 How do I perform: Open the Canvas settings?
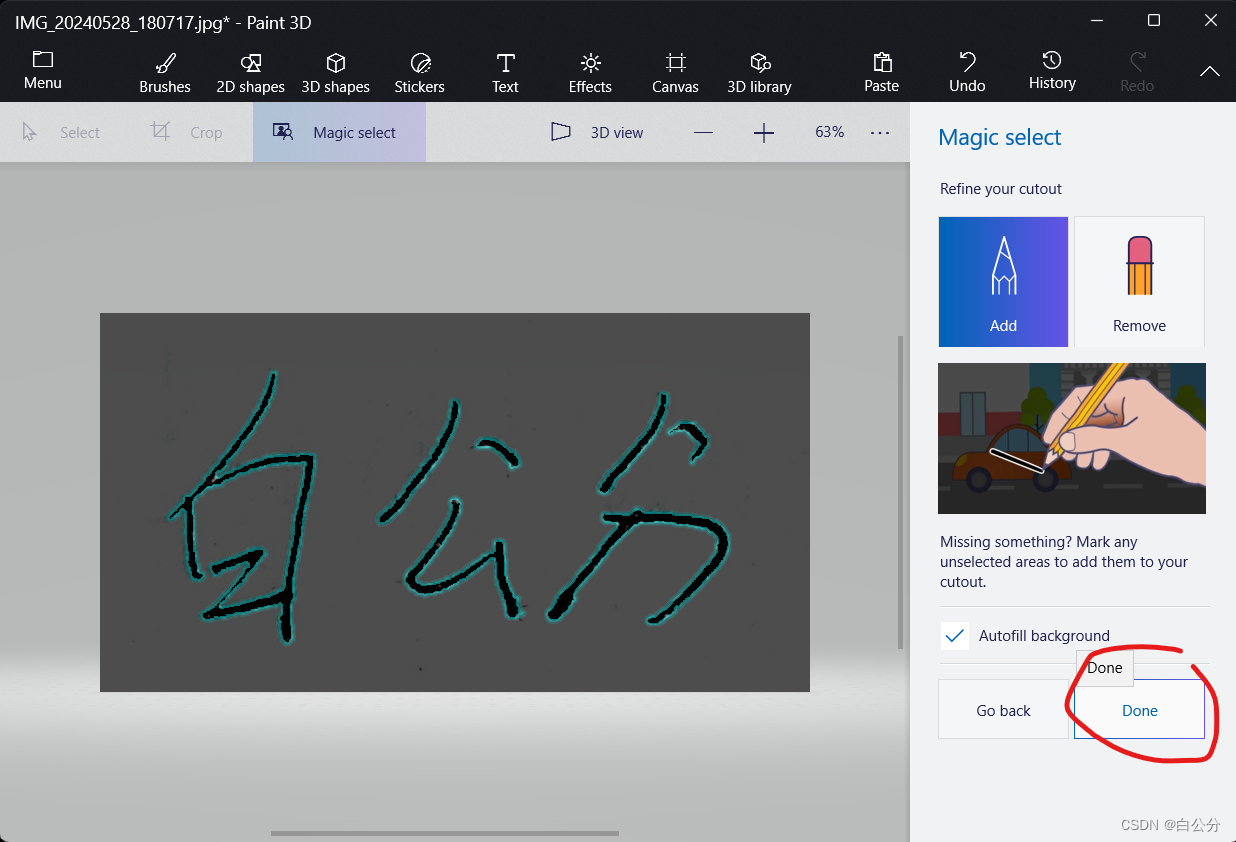(x=674, y=70)
